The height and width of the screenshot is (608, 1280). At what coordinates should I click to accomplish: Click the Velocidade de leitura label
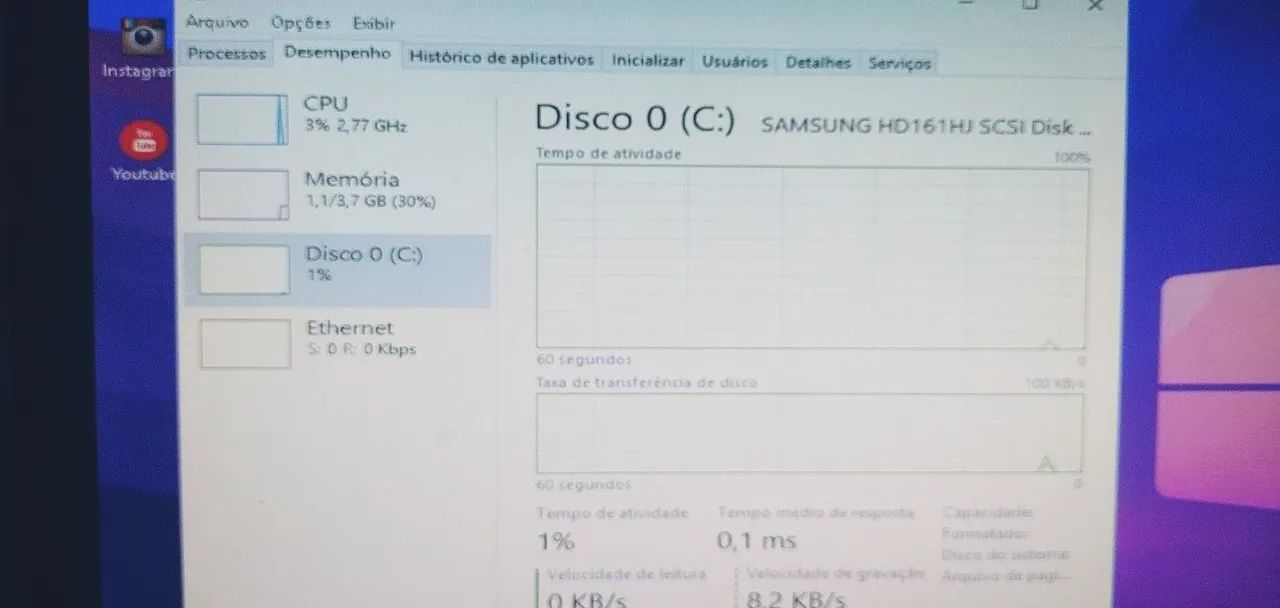pos(626,574)
